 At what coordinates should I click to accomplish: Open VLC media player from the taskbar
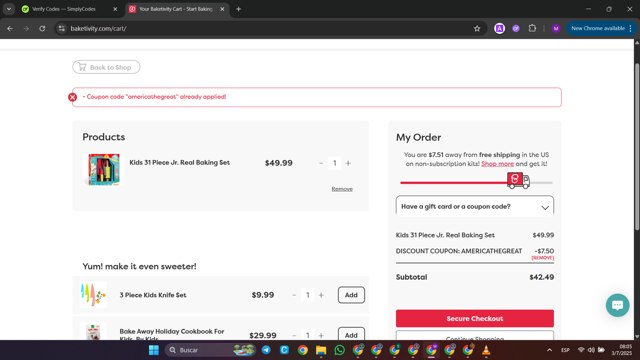(x=486, y=350)
